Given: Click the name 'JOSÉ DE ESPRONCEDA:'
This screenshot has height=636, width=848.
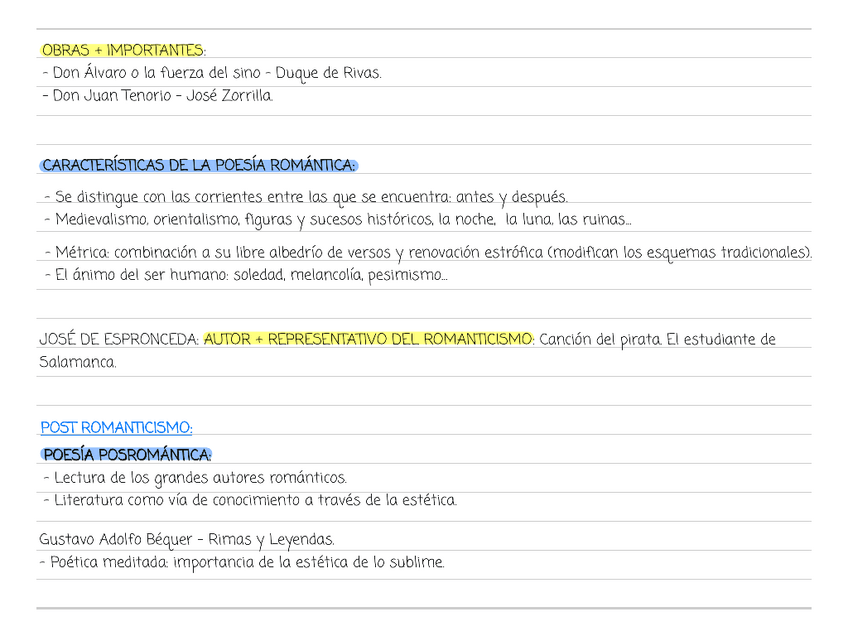Looking at the screenshot, I should coord(119,340).
